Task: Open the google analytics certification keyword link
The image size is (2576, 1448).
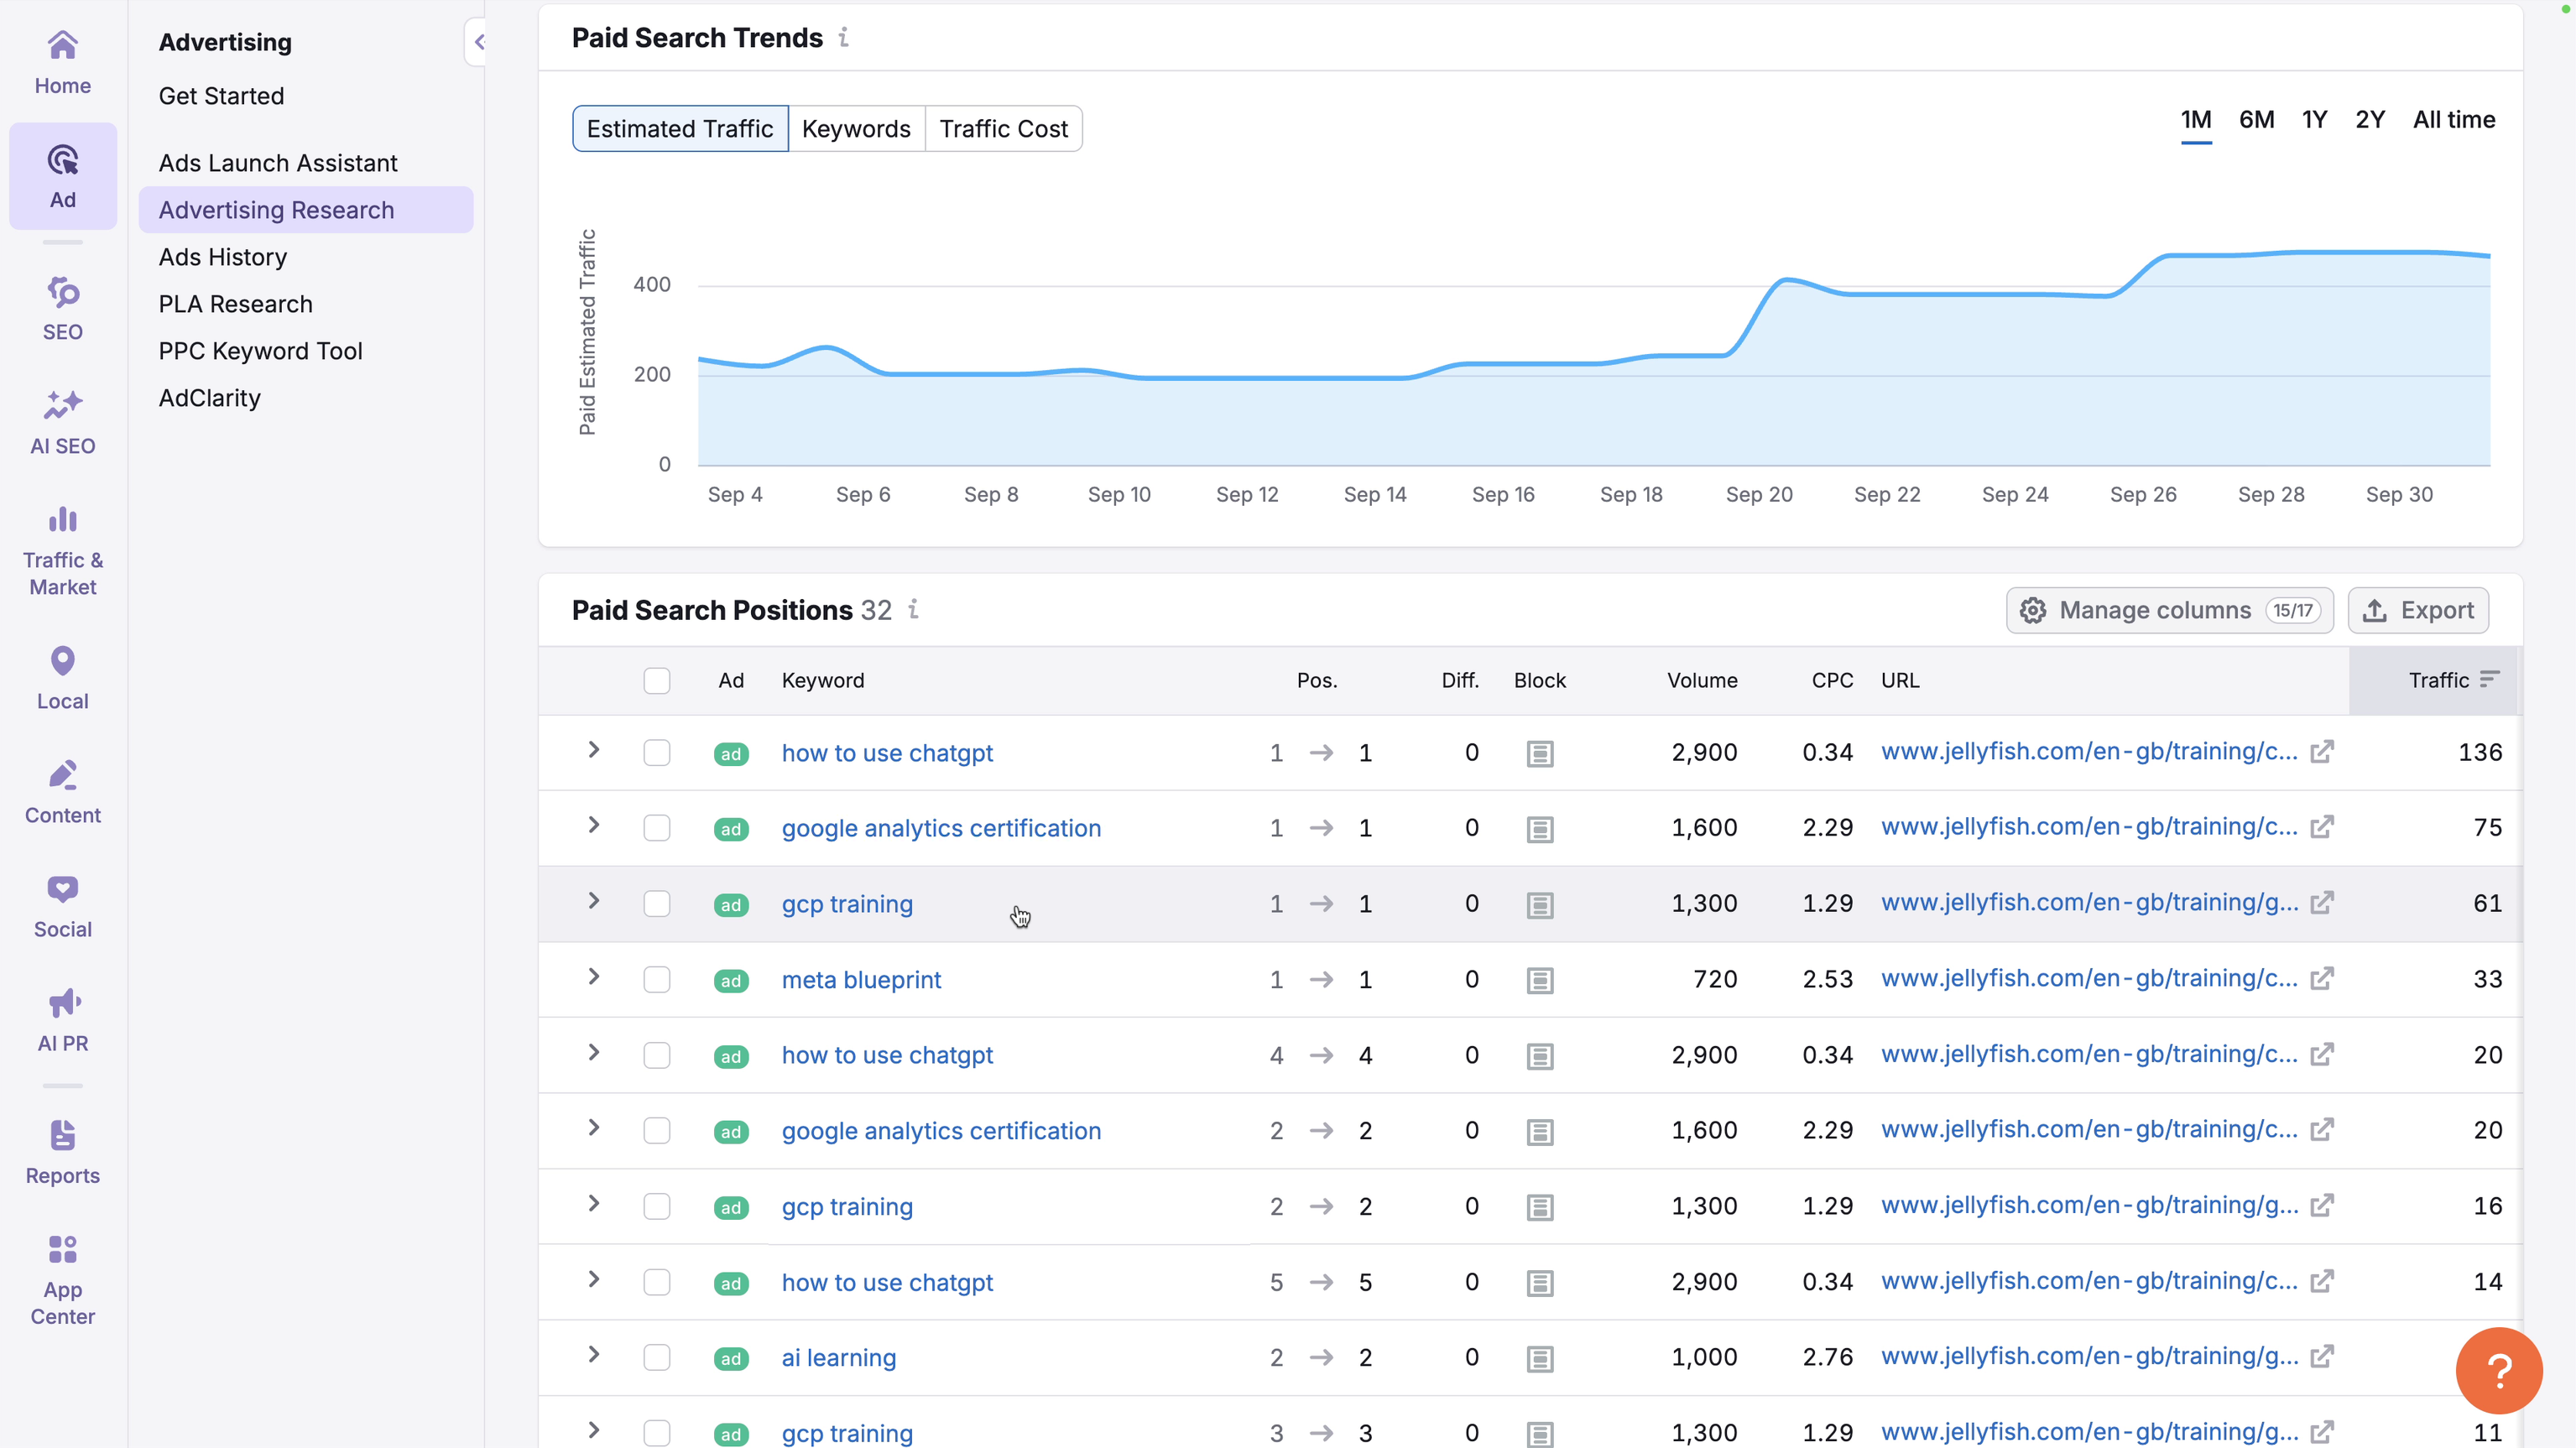Action: 941,827
